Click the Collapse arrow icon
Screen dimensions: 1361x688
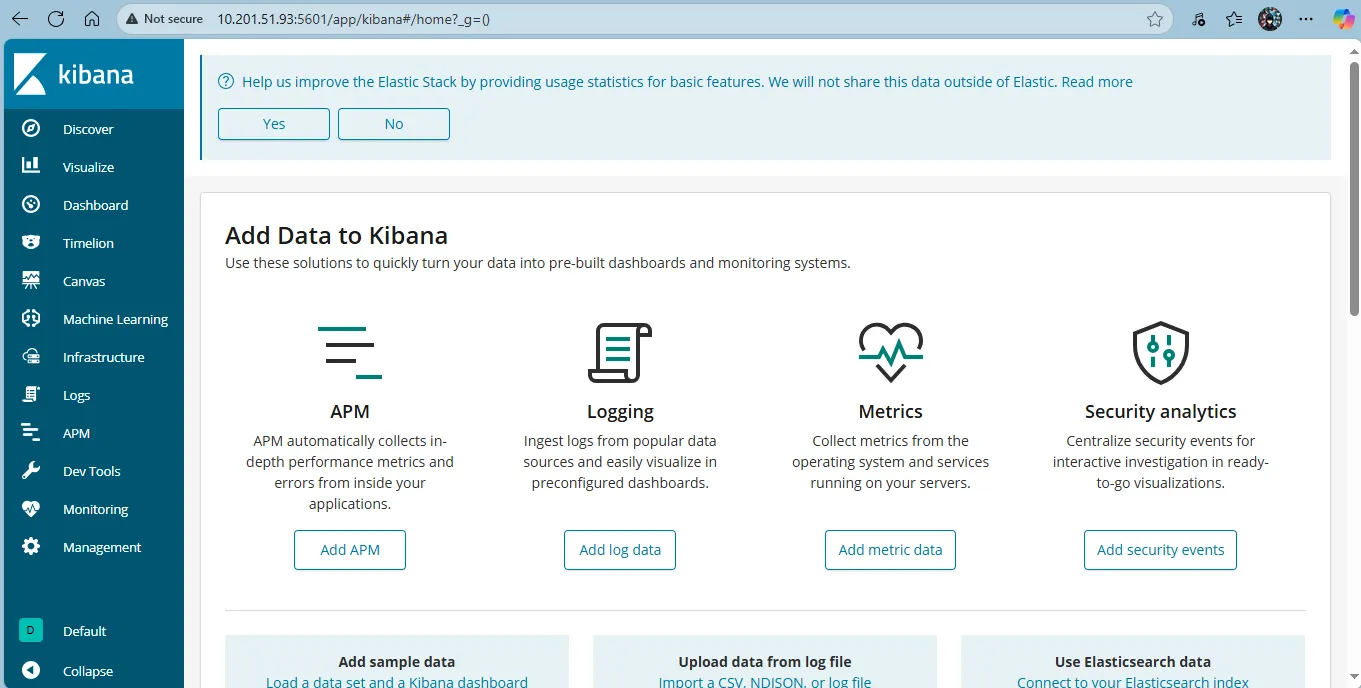point(31,671)
